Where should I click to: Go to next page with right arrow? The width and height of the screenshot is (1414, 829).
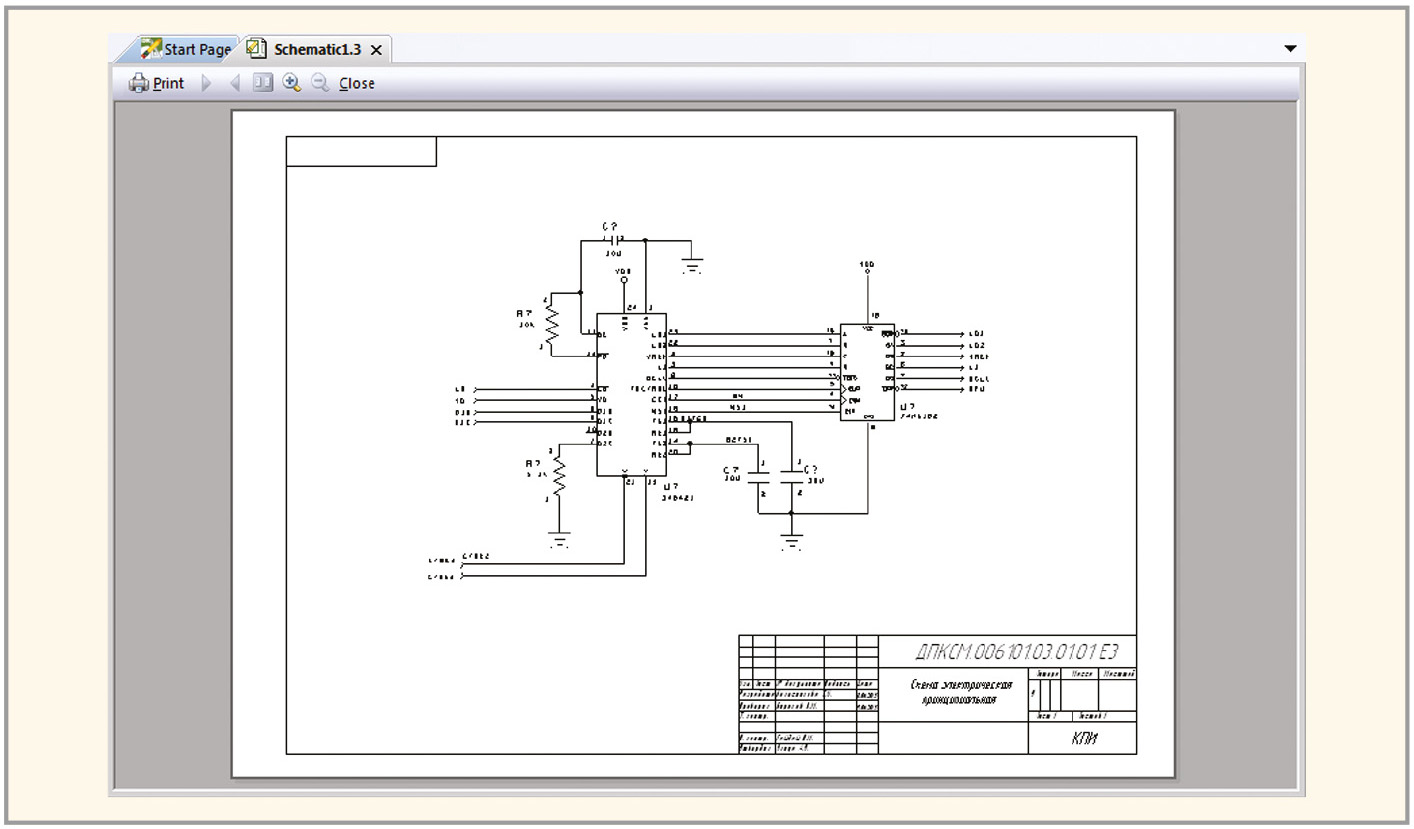coord(207,84)
